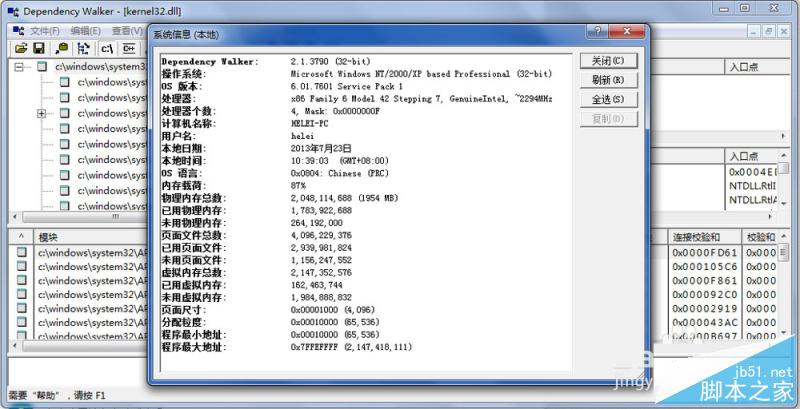This screenshot has width=800, height=409.
Task: Click the 0x0804: Chinese (PRC) language value
Action: coord(340,173)
